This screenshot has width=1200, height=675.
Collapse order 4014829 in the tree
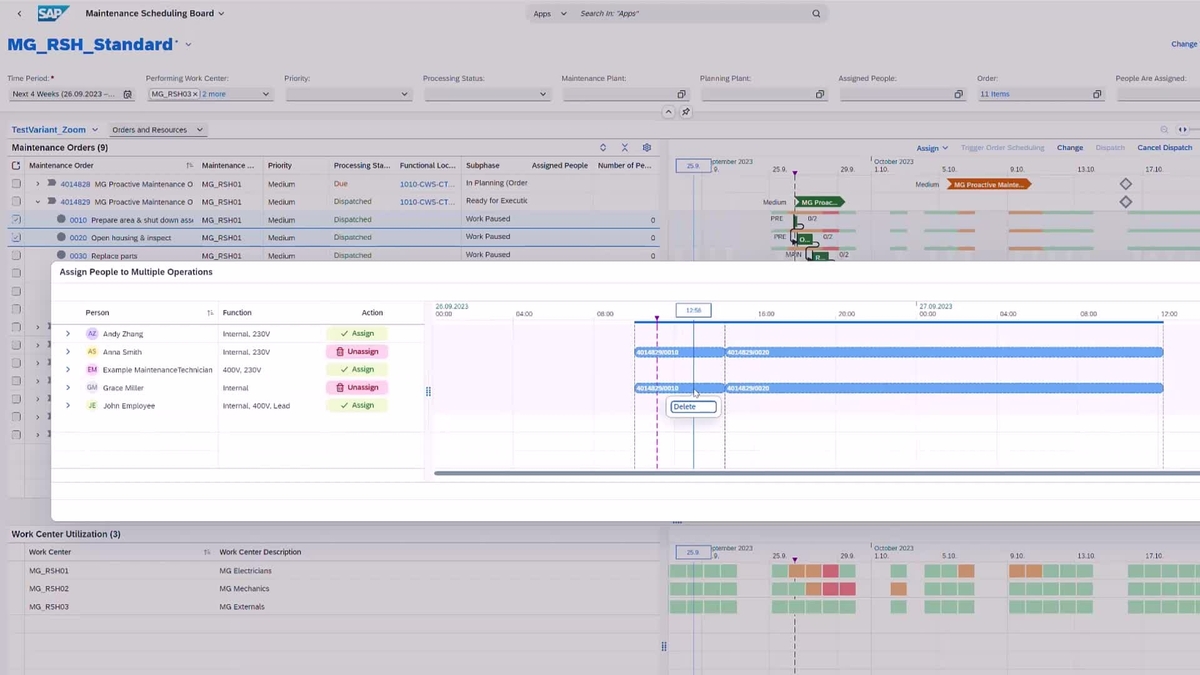(38, 201)
